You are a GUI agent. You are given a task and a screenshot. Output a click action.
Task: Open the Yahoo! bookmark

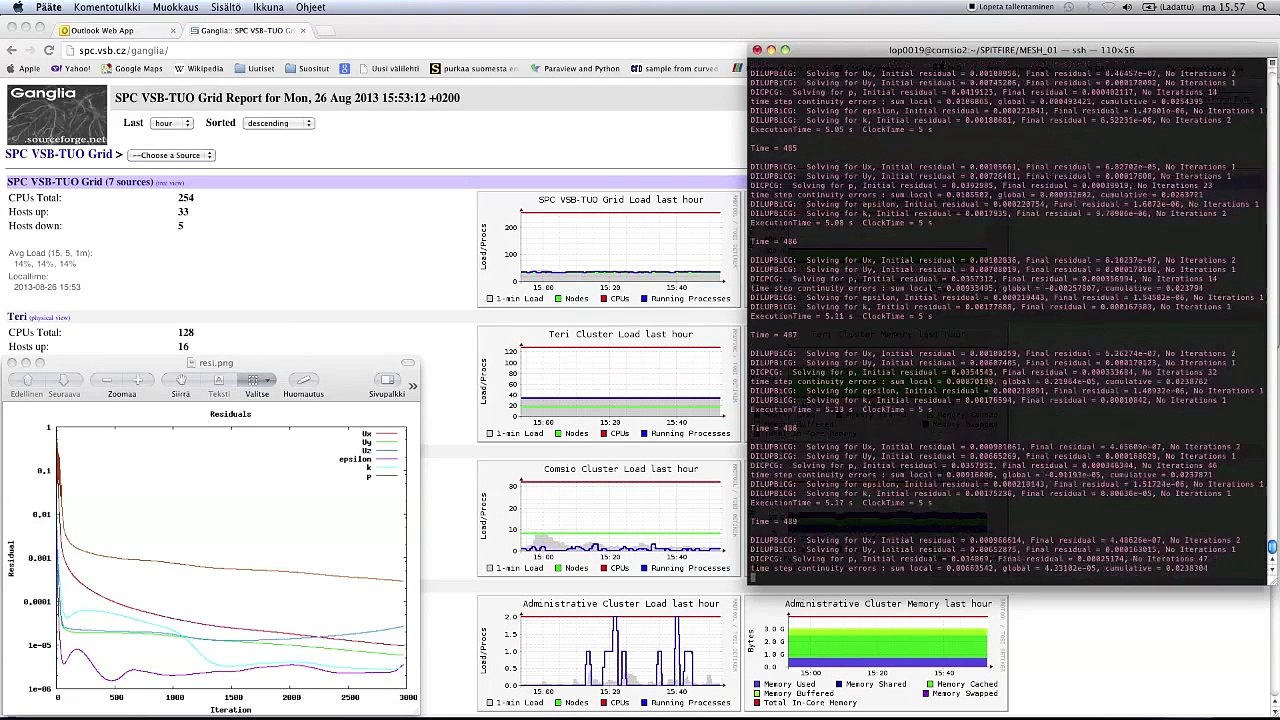[70, 69]
